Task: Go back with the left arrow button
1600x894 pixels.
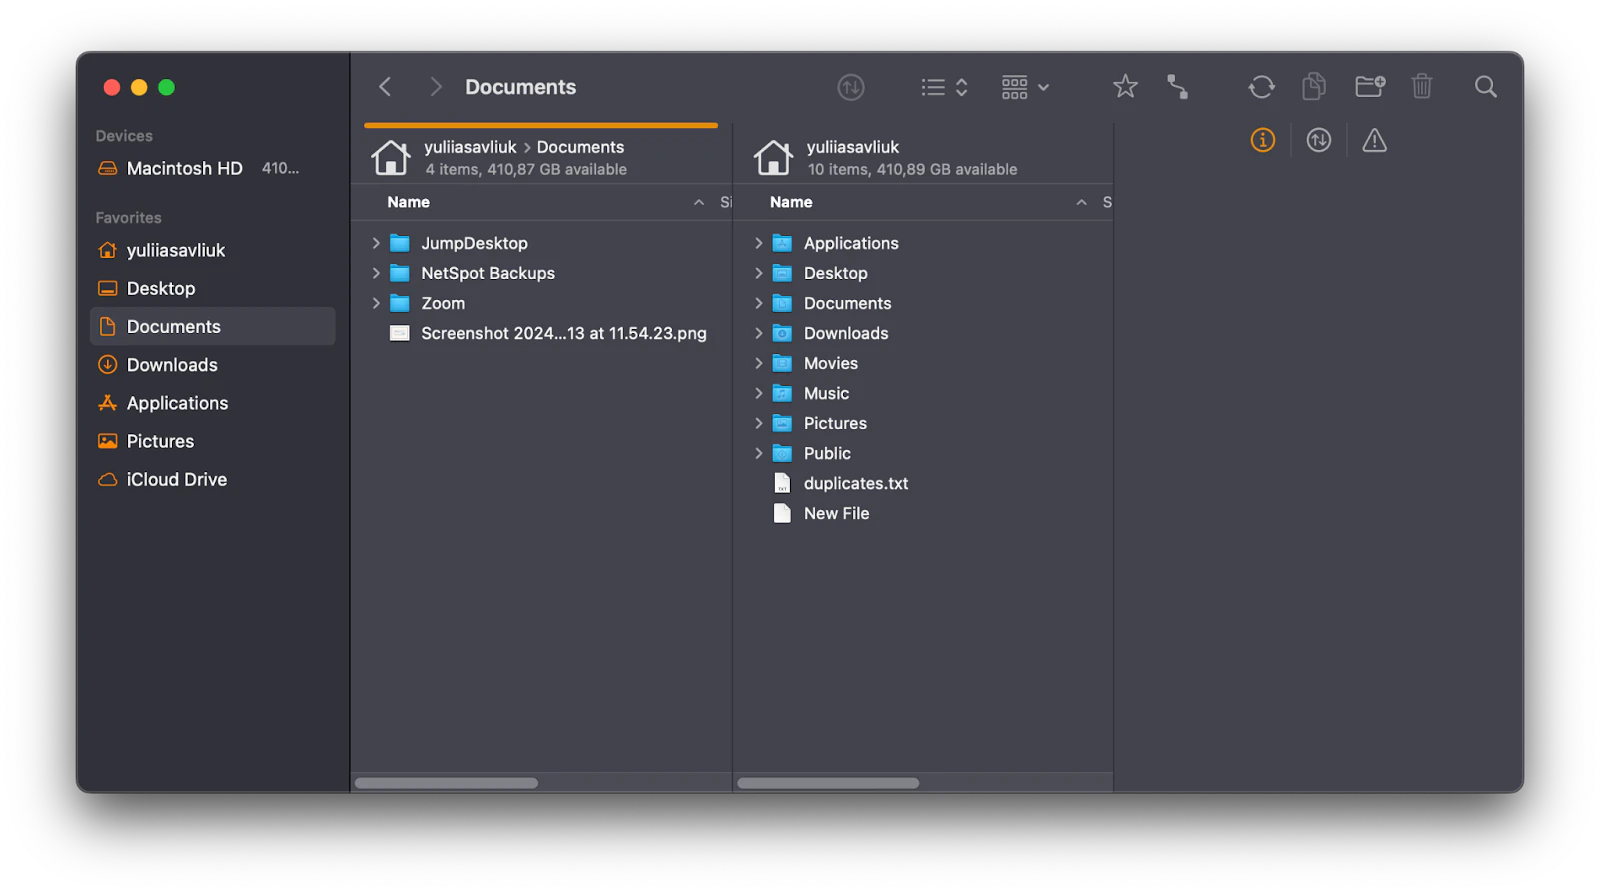Action: tap(385, 87)
